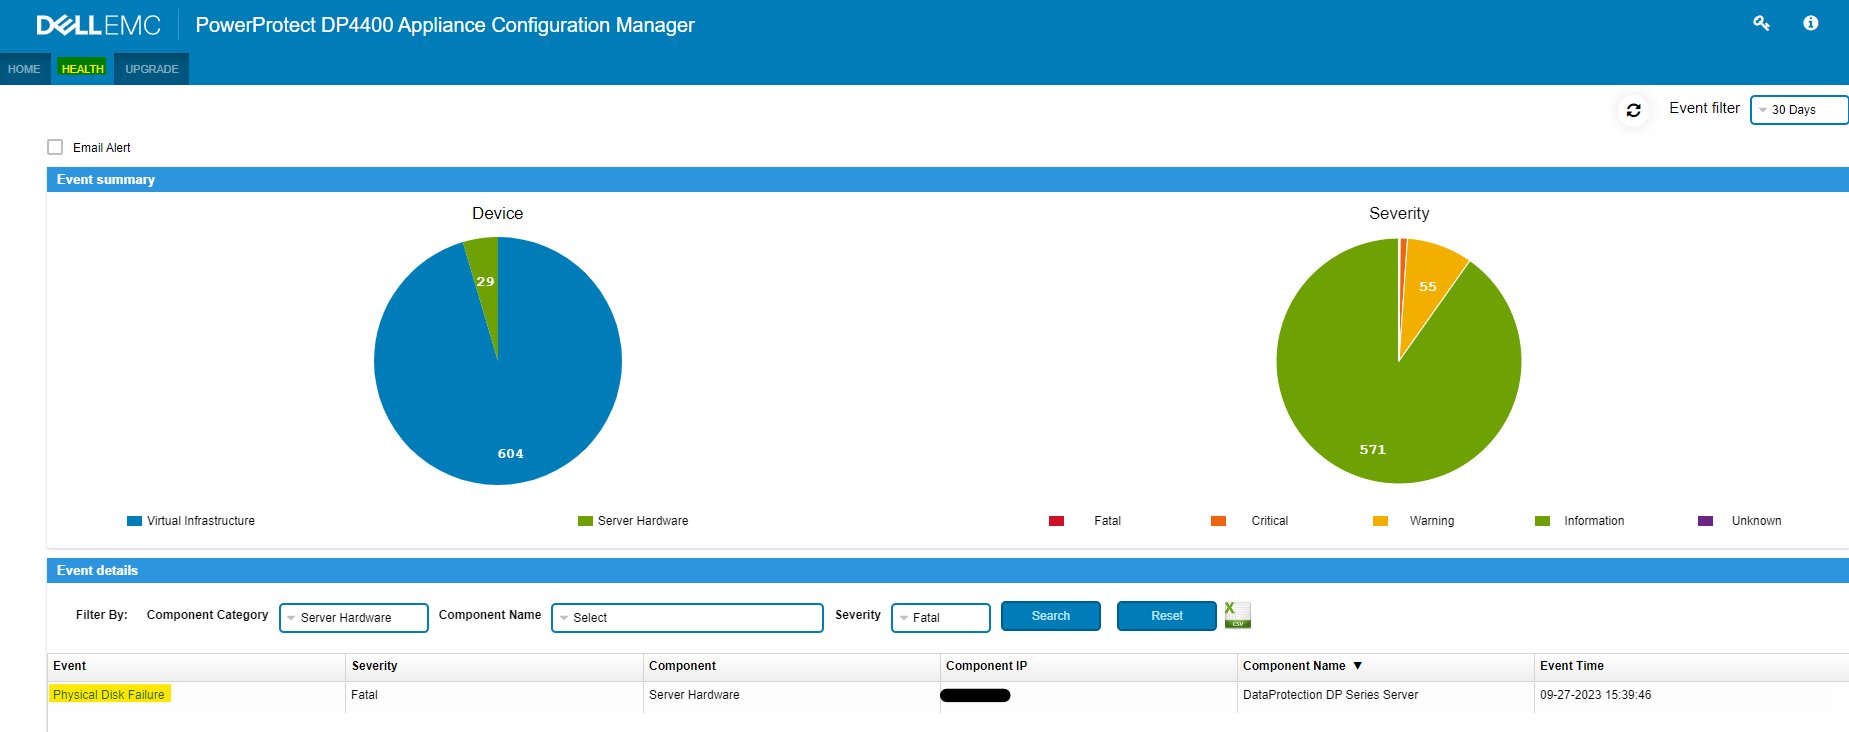This screenshot has height=732, width=1849.
Task: Click the Information green legend swatch
Action: [1542, 521]
